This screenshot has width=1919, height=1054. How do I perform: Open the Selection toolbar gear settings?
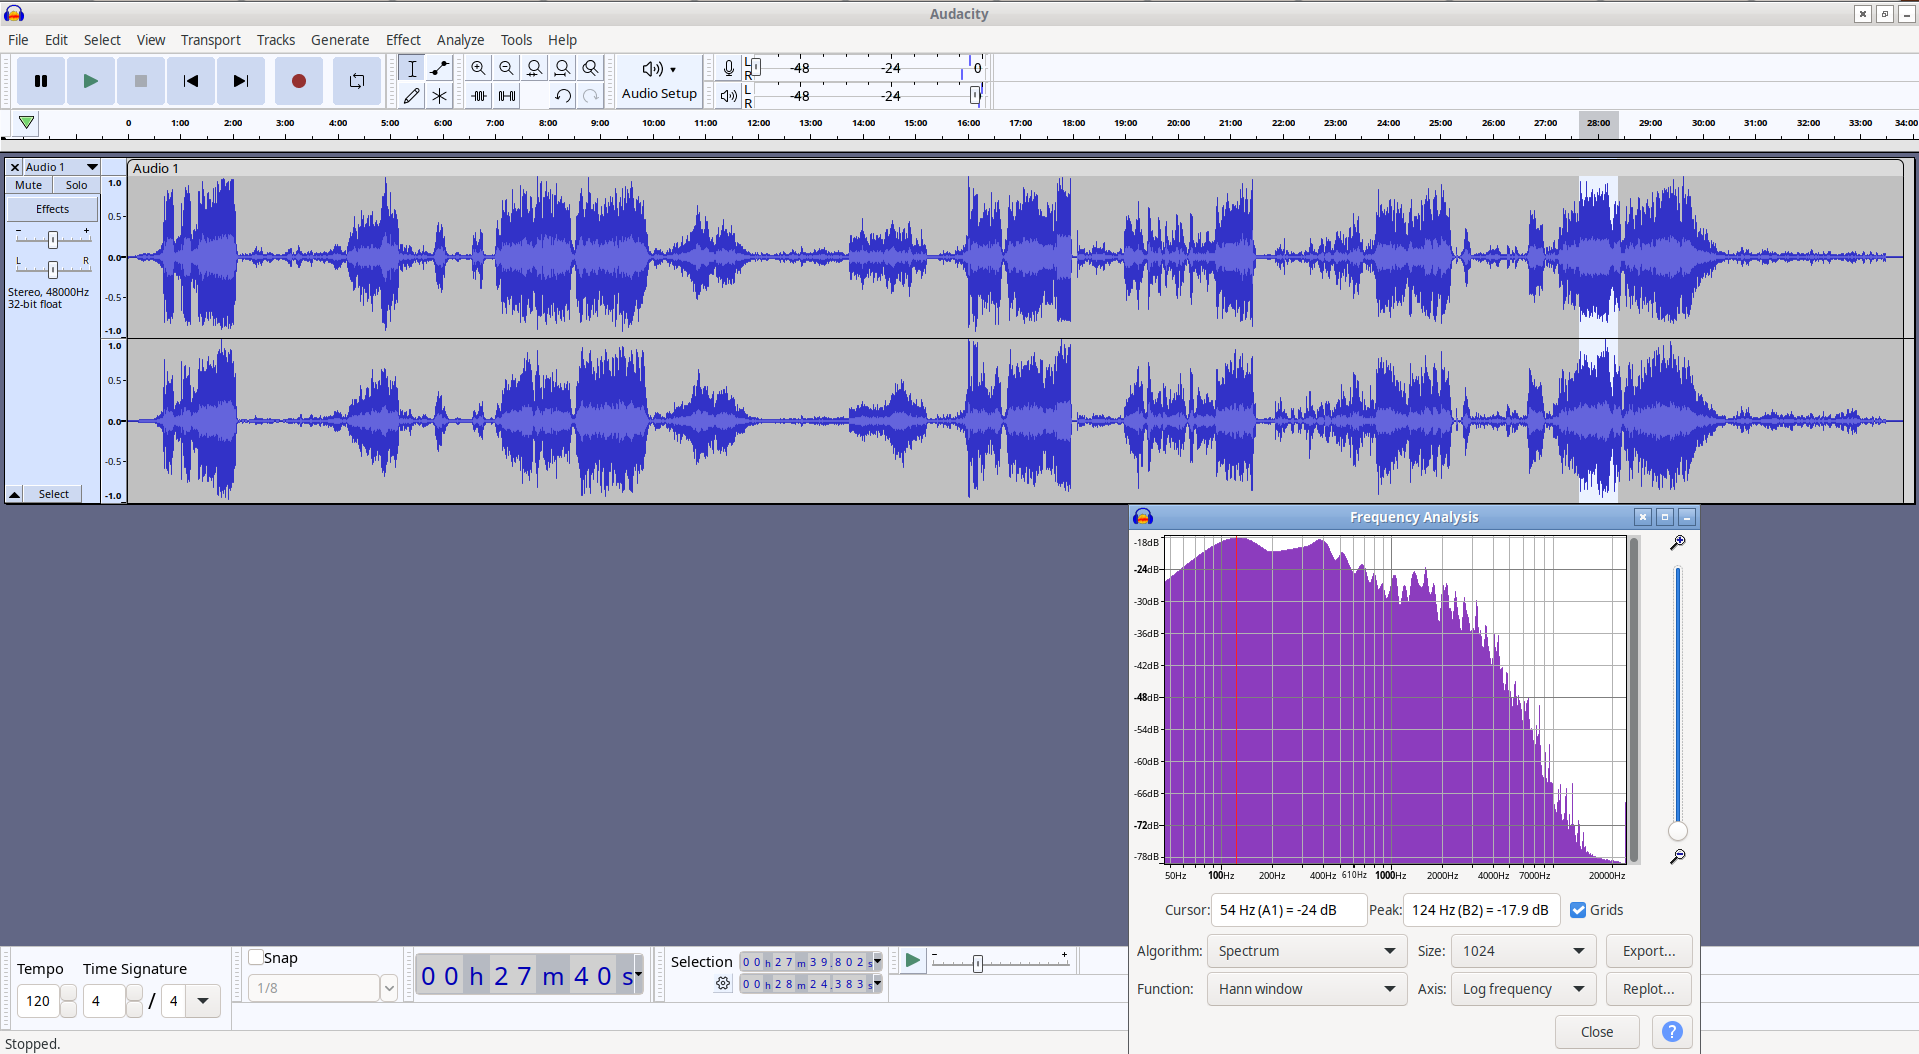(723, 984)
